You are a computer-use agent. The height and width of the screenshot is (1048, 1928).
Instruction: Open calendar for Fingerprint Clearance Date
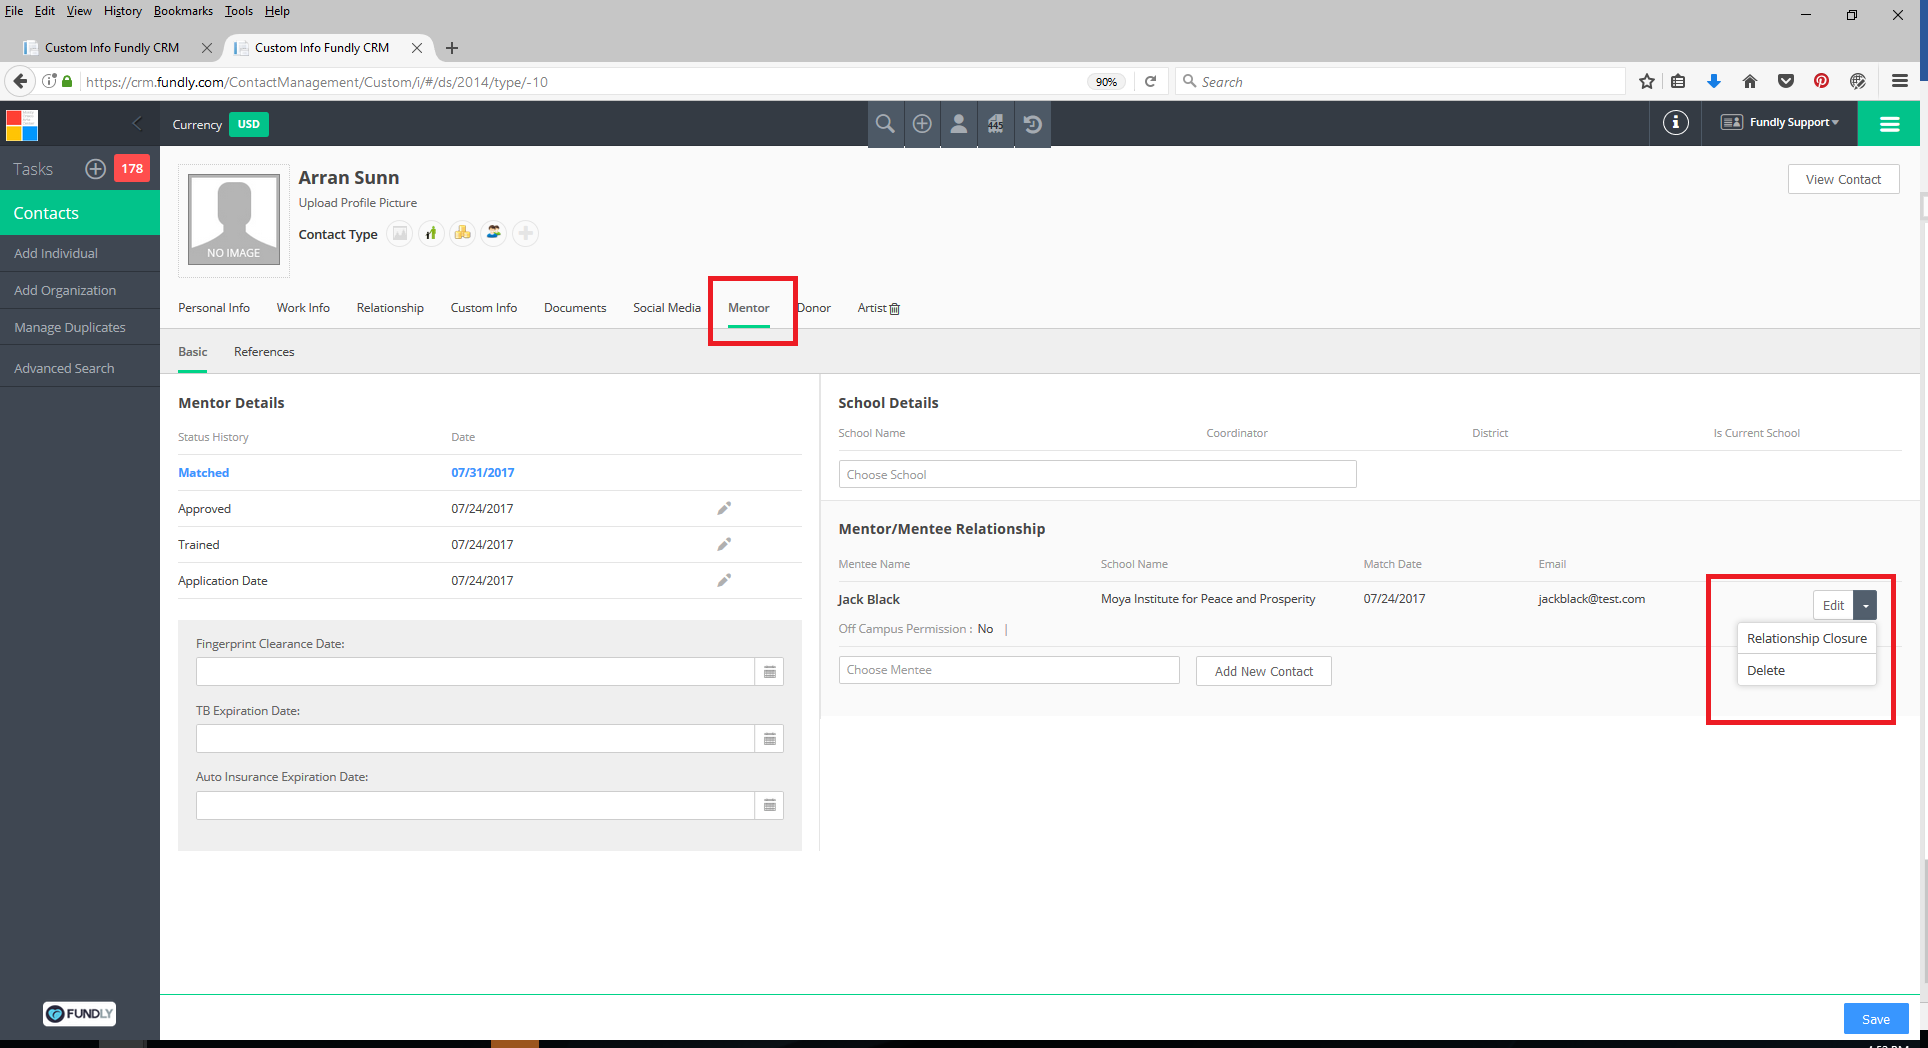769,672
